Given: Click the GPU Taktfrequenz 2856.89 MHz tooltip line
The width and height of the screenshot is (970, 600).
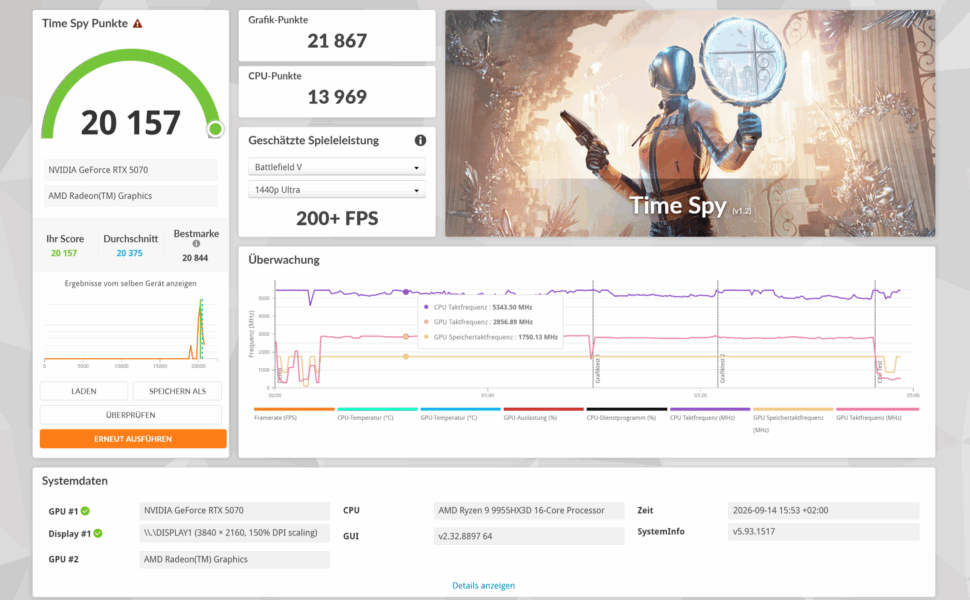Looking at the screenshot, I should (478, 322).
